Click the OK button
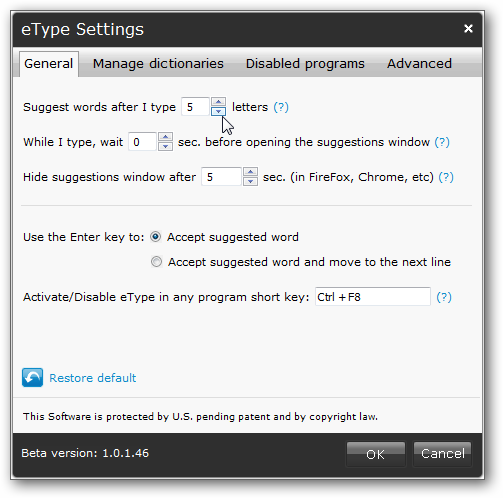Viewport: 503px width, 498px height. point(376,454)
